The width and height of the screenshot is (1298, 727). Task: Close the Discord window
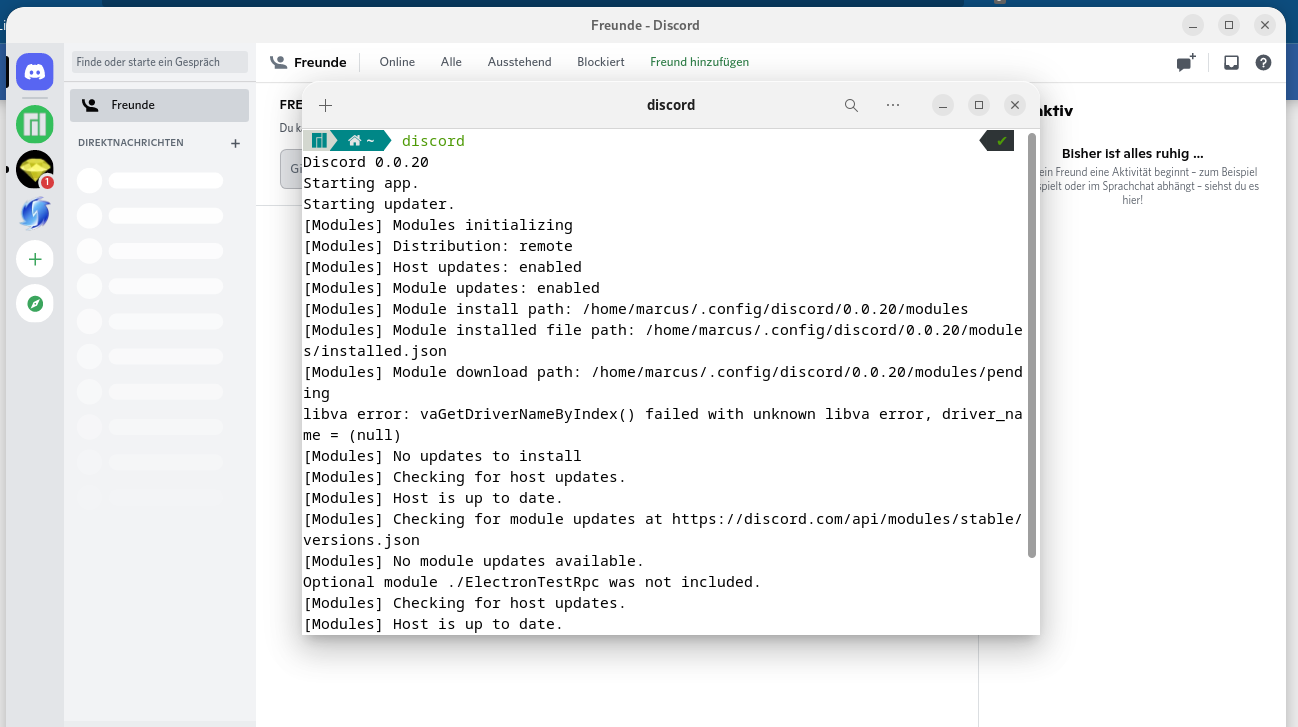point(1266,25)
